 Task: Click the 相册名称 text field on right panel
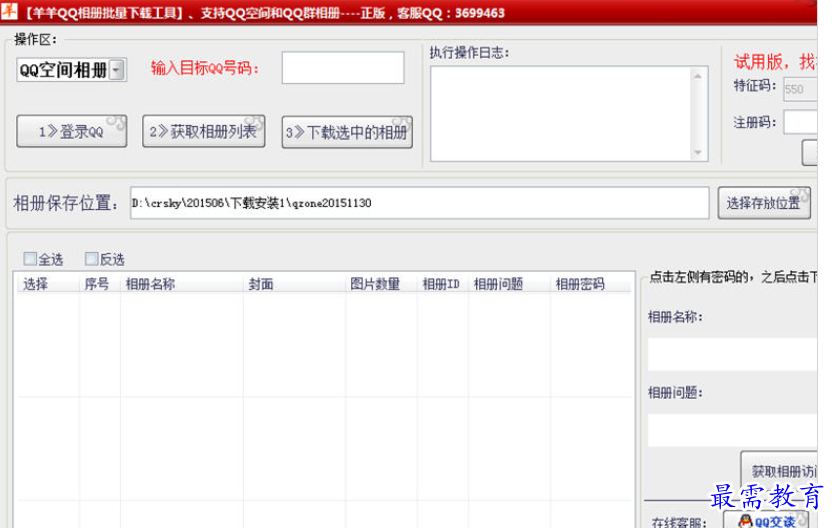tap(732, 354)
